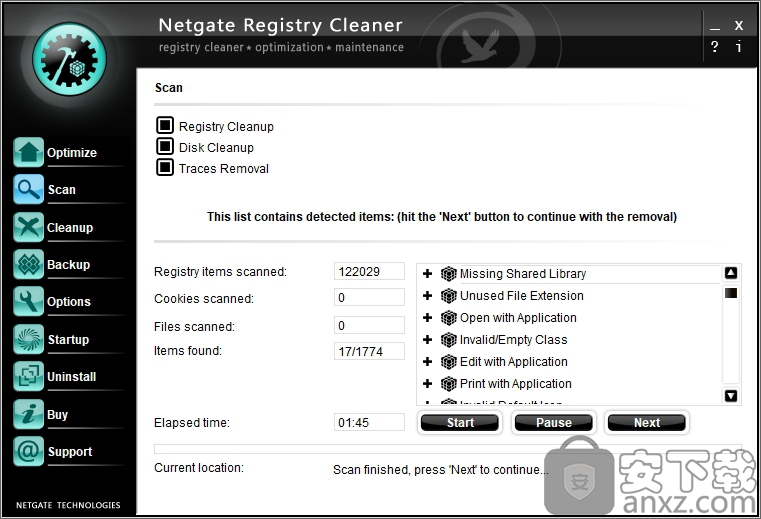
Task: Click the Cleanup X icon
Action: (29, 227)
